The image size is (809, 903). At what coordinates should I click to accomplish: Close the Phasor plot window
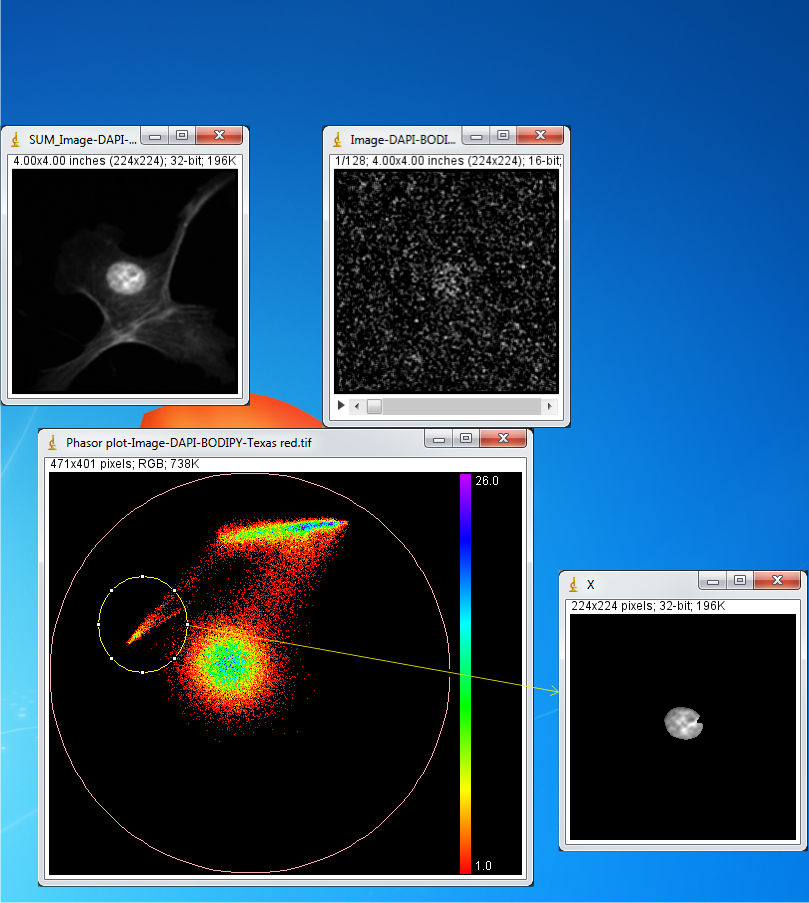(x=503, y=438)
